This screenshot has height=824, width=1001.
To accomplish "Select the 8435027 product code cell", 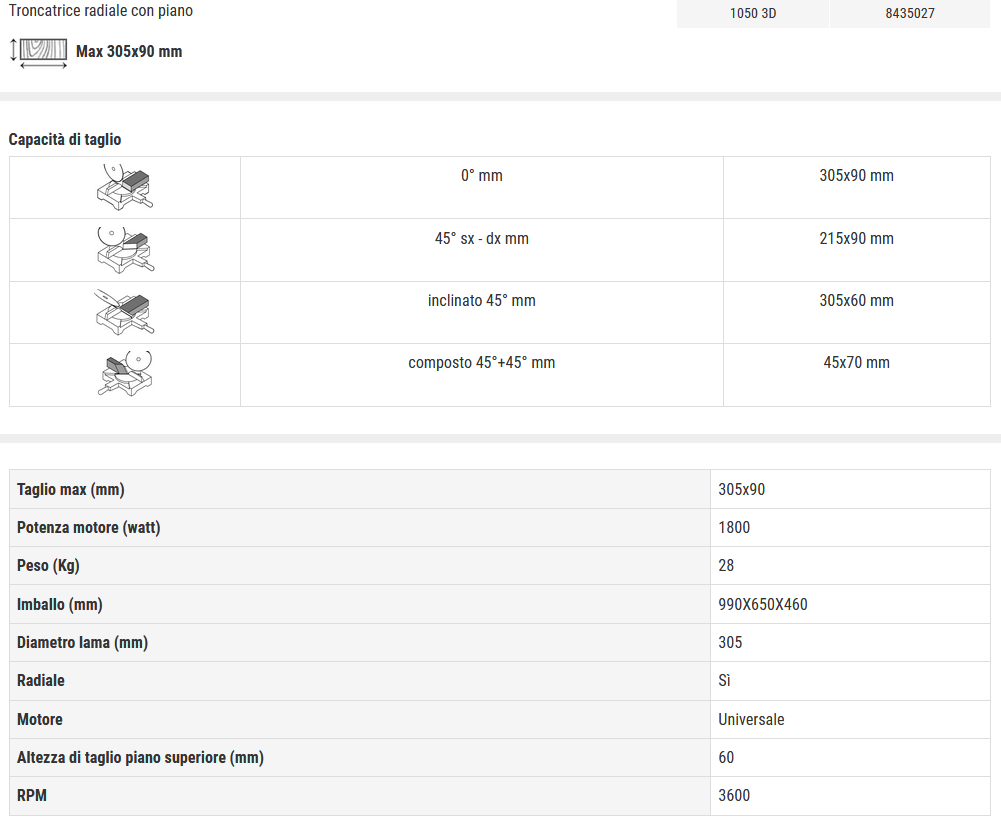I will 910,14.
